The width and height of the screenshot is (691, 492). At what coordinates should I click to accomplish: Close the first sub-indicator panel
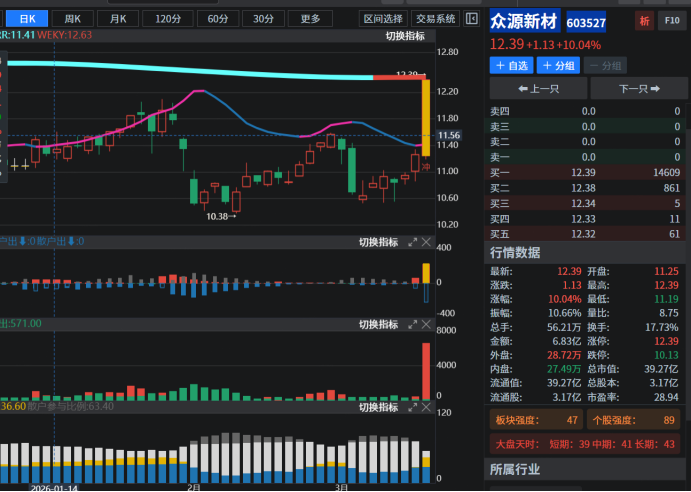pos(426,243)
